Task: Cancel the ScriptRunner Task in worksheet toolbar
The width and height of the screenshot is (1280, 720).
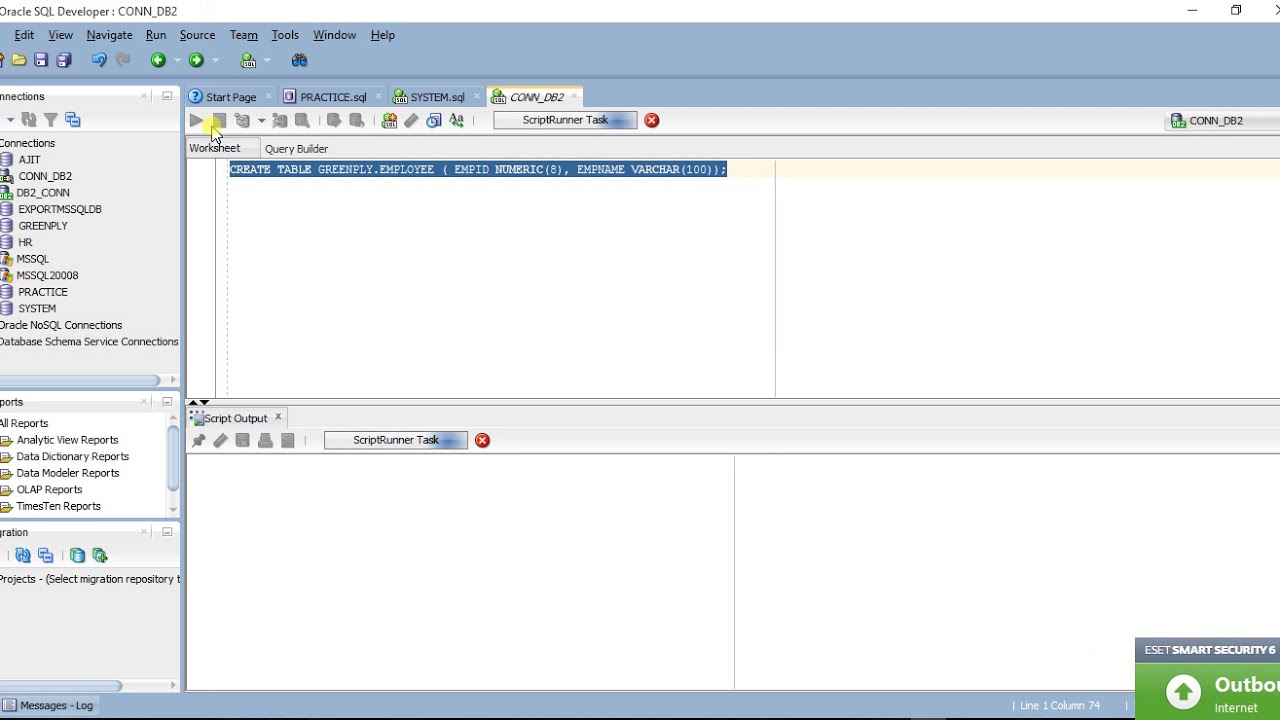Action: point(652,120)
